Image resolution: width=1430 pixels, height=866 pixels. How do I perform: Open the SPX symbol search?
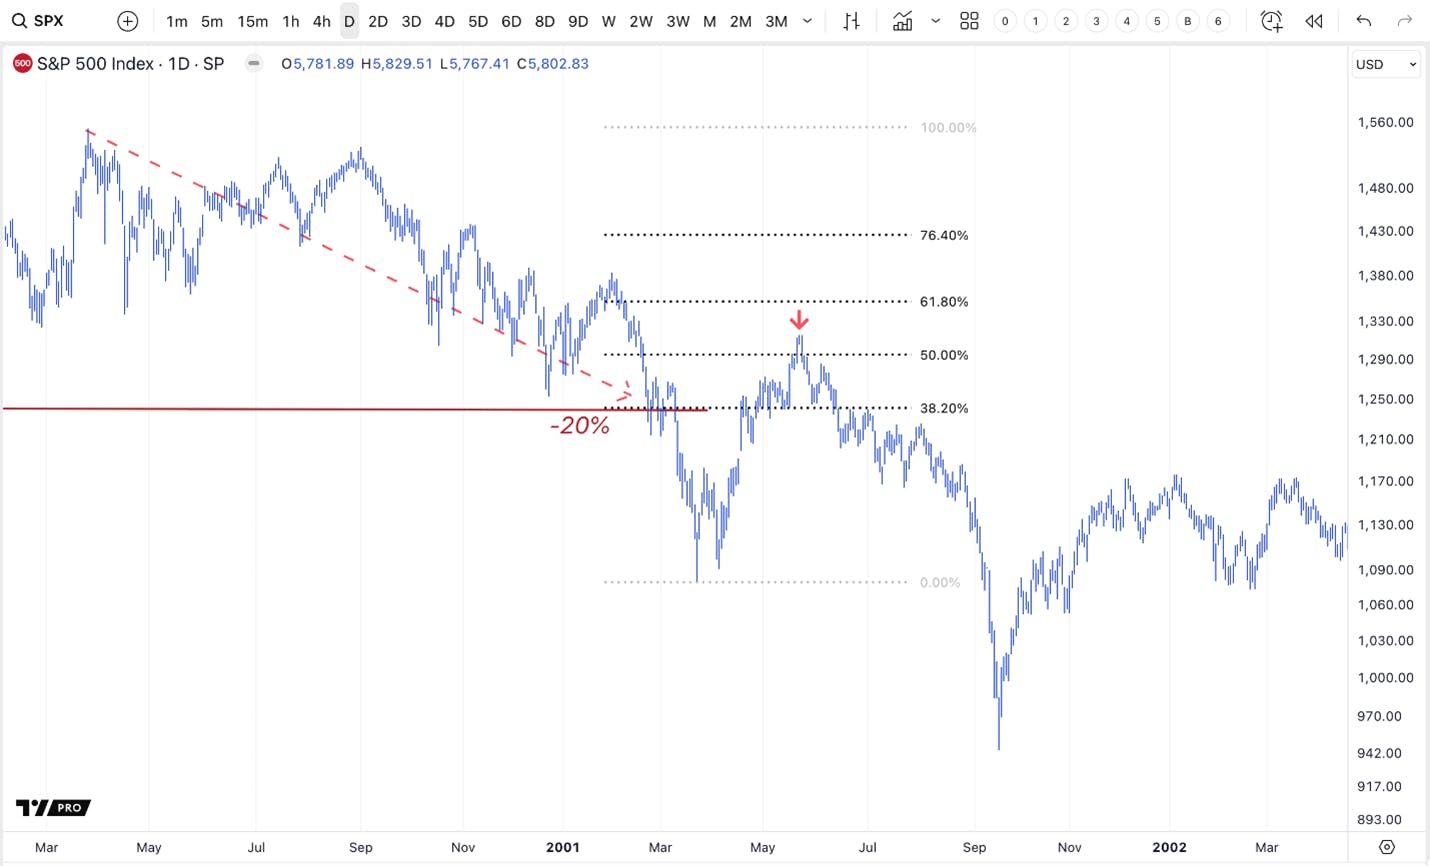(x=38, y=21)
